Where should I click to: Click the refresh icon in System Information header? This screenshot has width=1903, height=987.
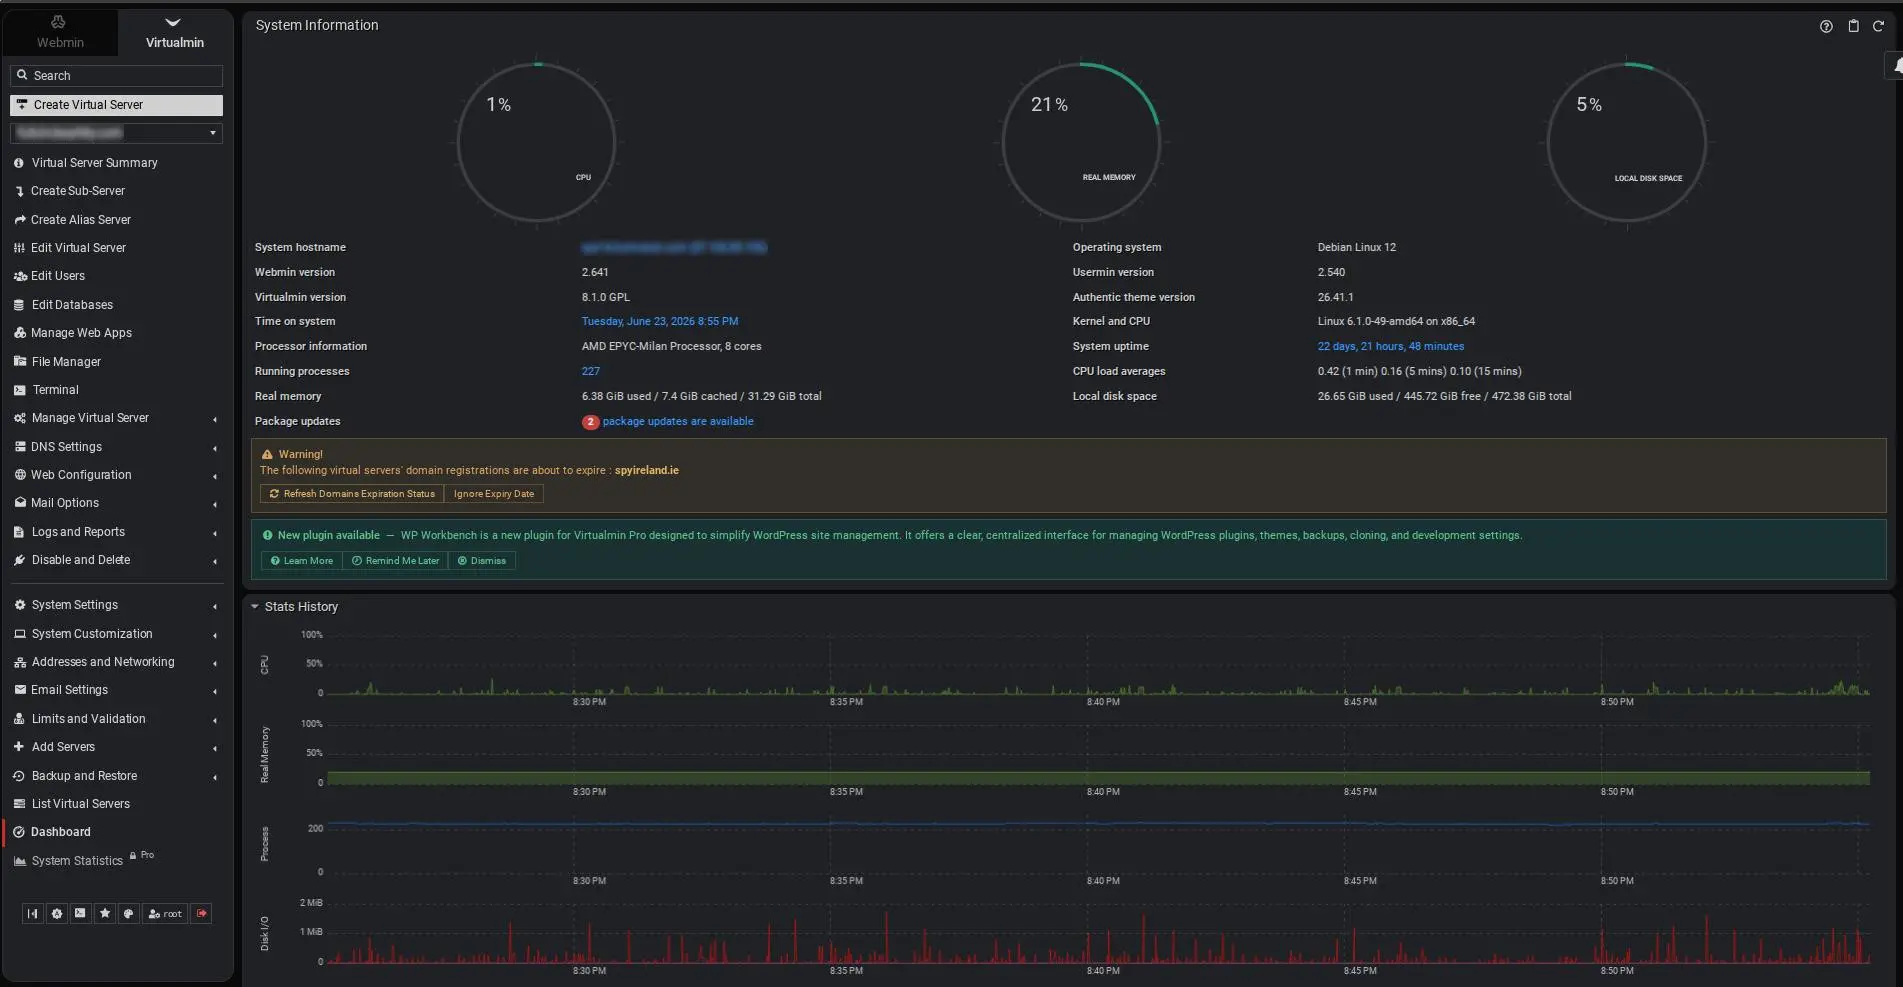pos(1878,26)
